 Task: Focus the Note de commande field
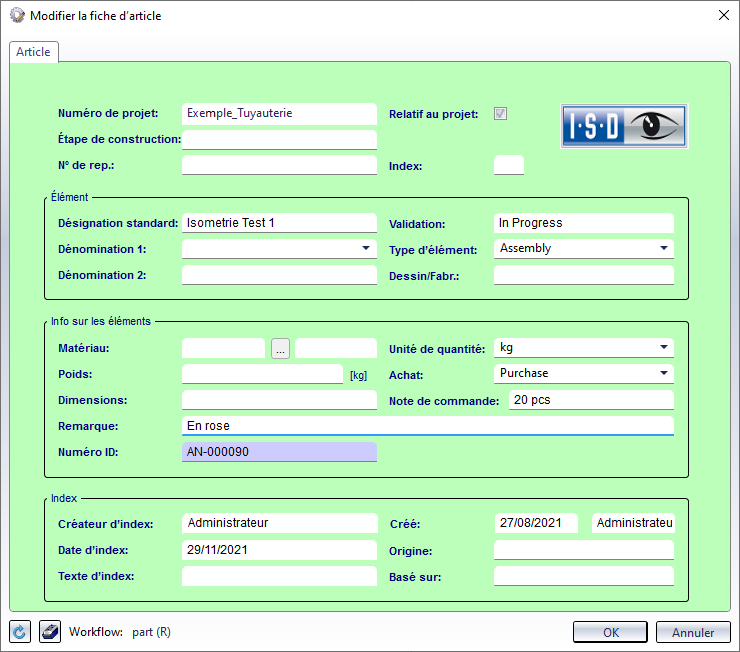590,400
